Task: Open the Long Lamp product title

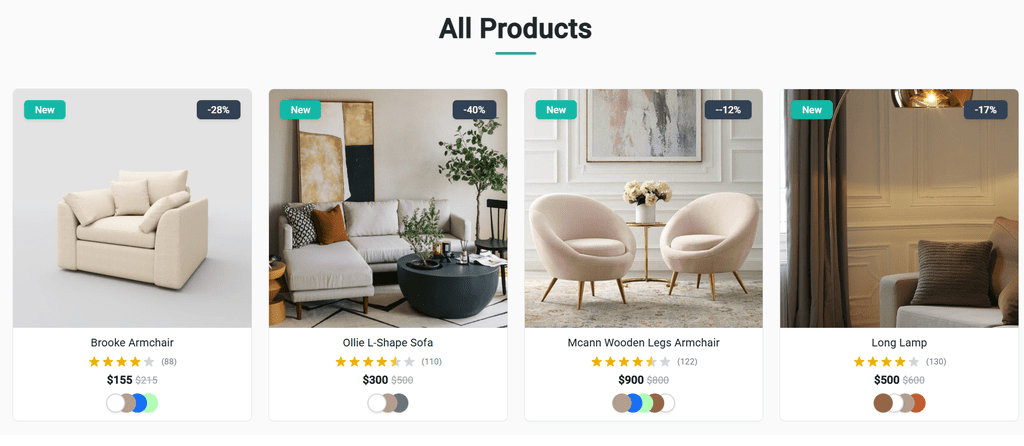Action: tap(899, 343)
